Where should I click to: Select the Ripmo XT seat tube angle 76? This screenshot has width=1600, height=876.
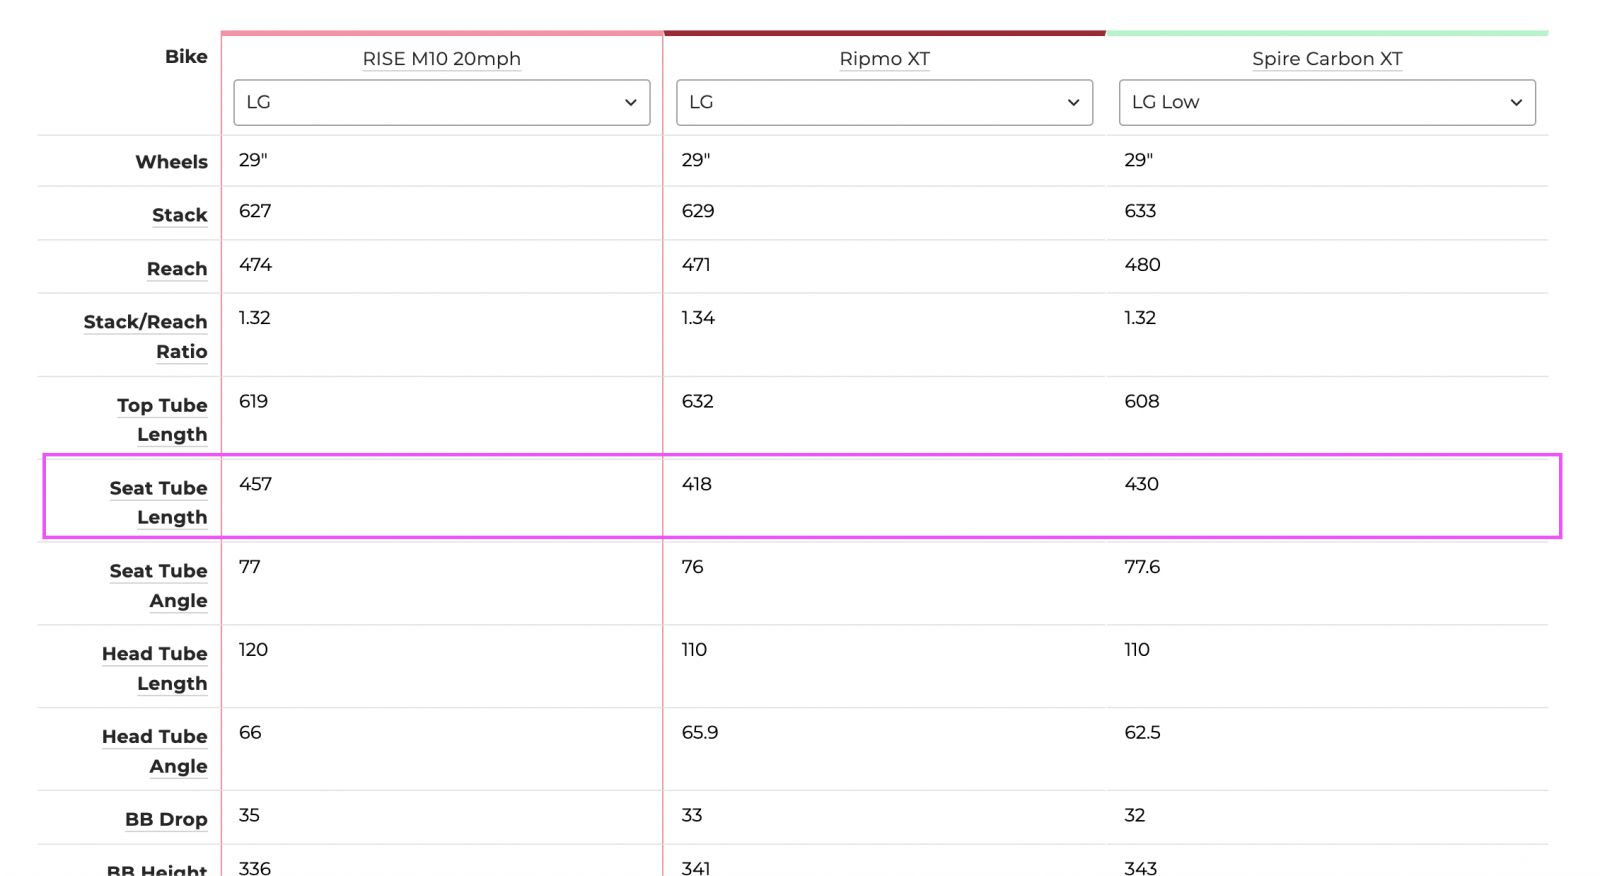pos(692,567)
